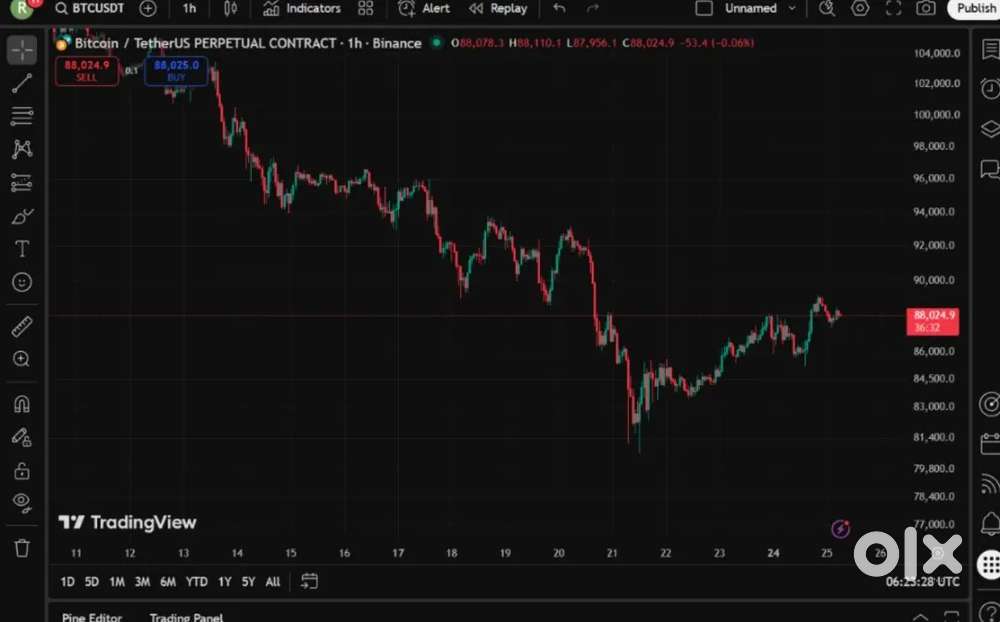Pick the brush drawing tool
The width and height of the screenshot is (1000, 622).
[x=22, y=216]
